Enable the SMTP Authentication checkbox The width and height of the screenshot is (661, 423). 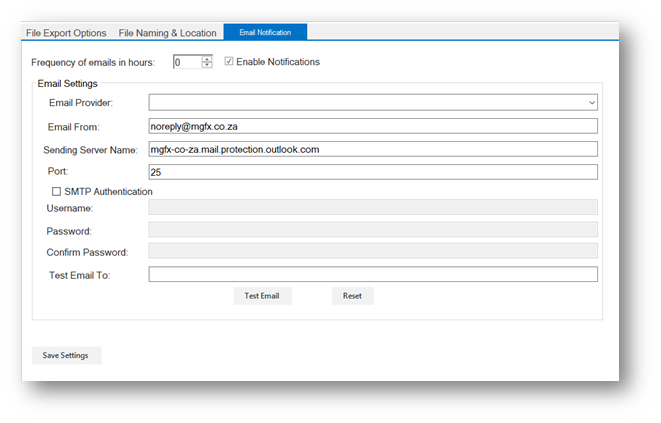pyautogui.click(x=56, y=191)
